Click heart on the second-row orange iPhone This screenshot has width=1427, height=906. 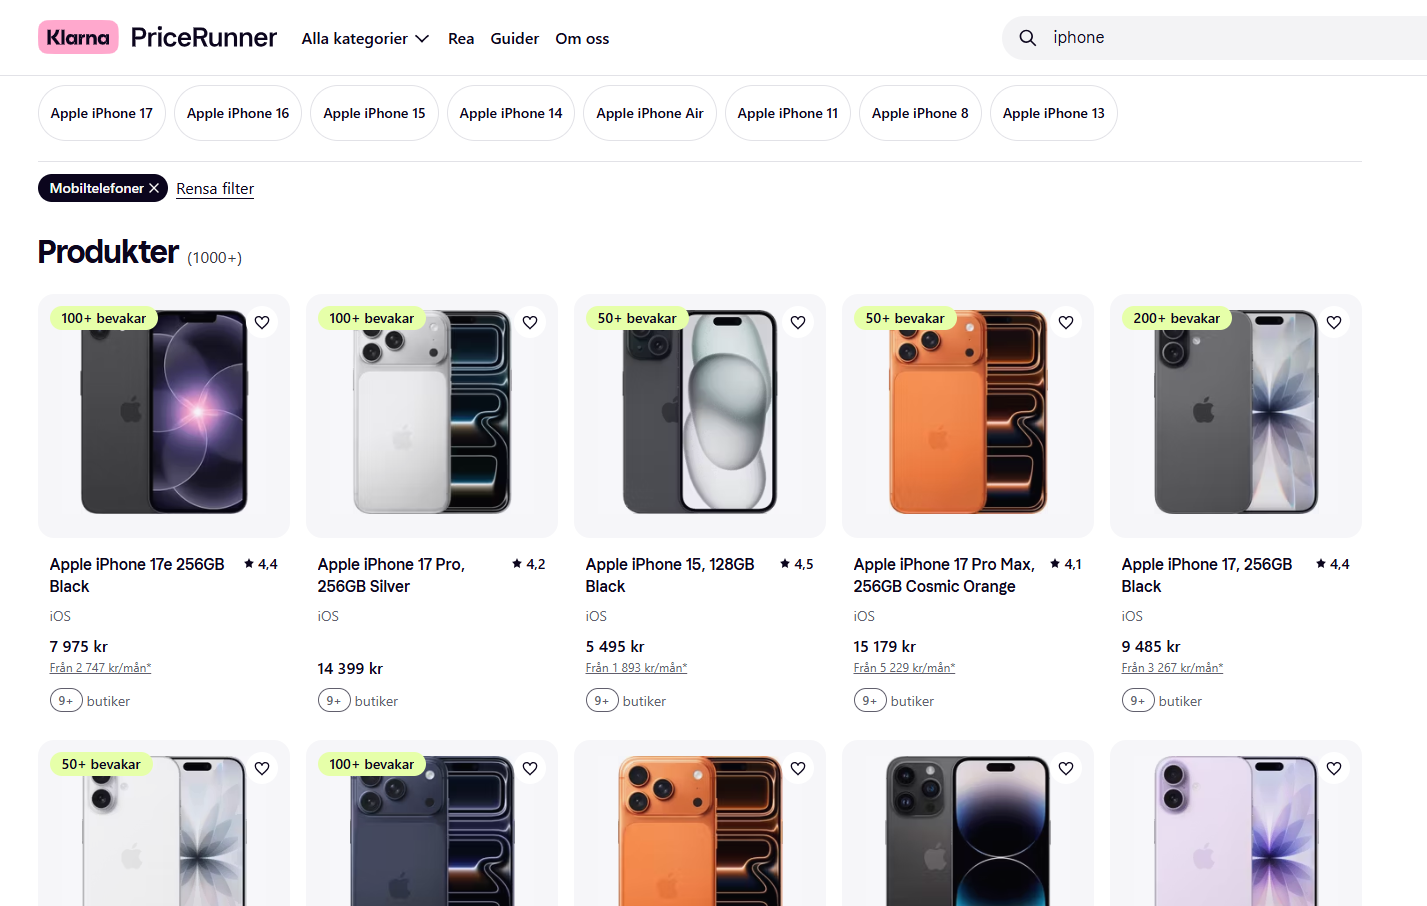point(798,768)
